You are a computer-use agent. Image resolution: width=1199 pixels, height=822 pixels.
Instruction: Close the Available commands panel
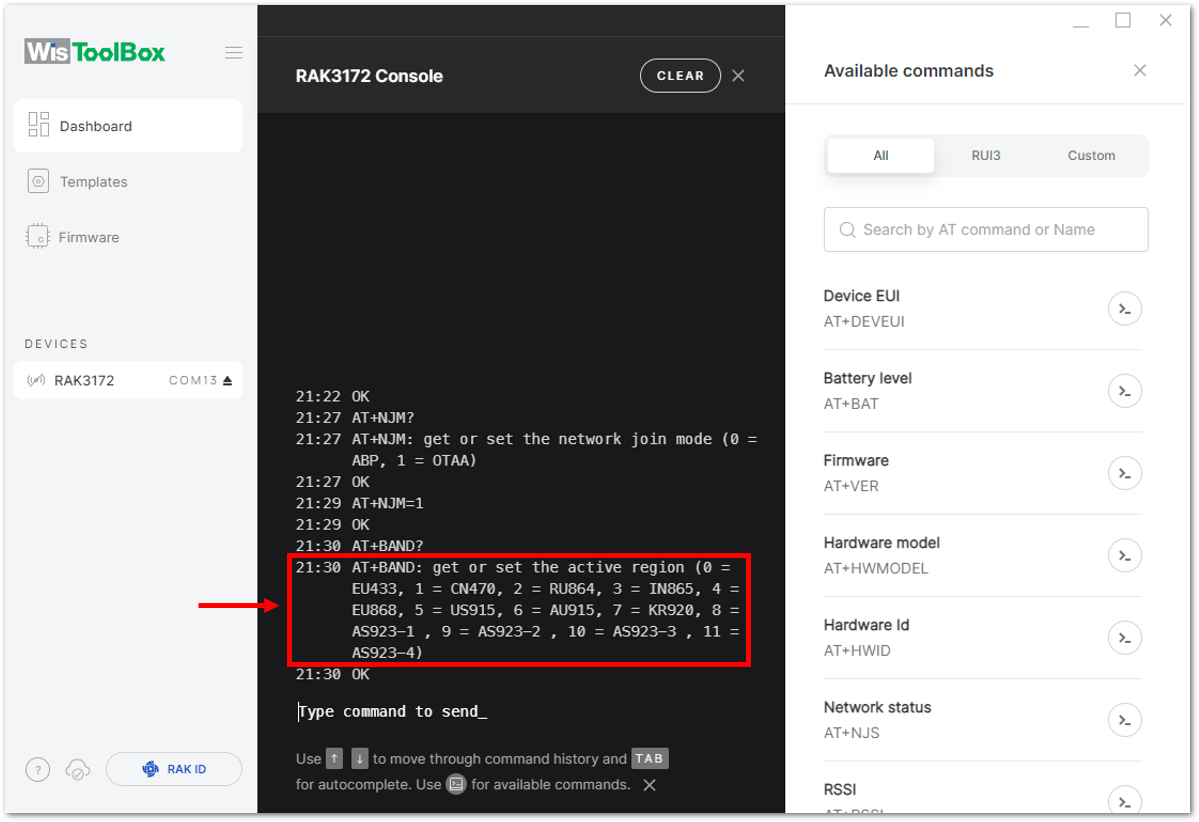click(x=1139, y=70)
